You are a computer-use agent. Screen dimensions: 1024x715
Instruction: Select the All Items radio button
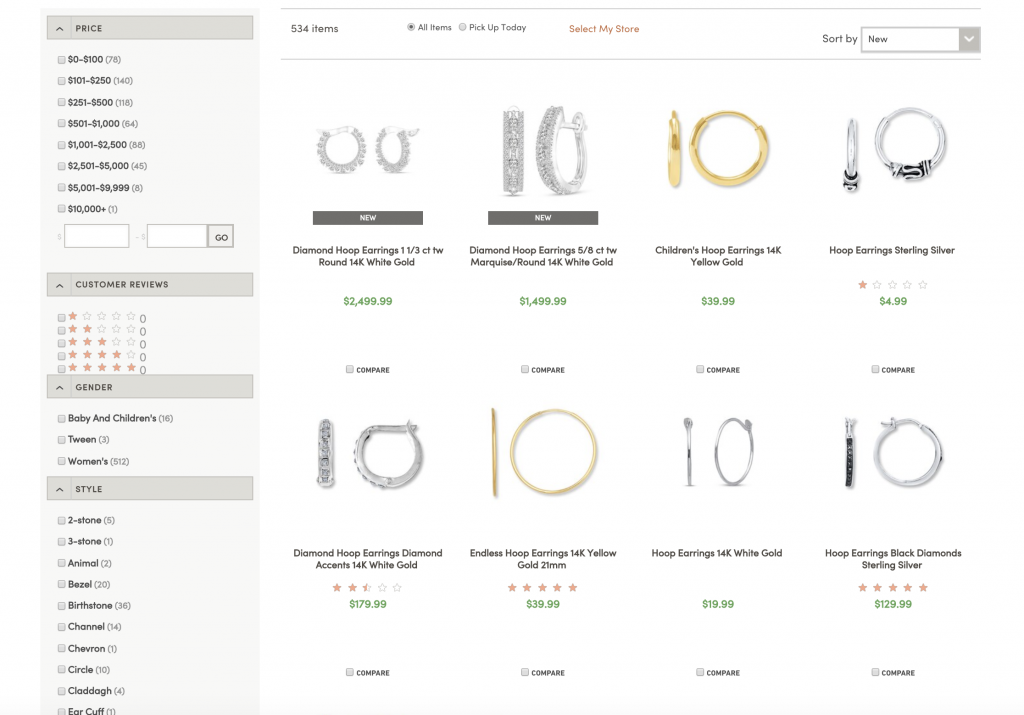pos(410,27)
